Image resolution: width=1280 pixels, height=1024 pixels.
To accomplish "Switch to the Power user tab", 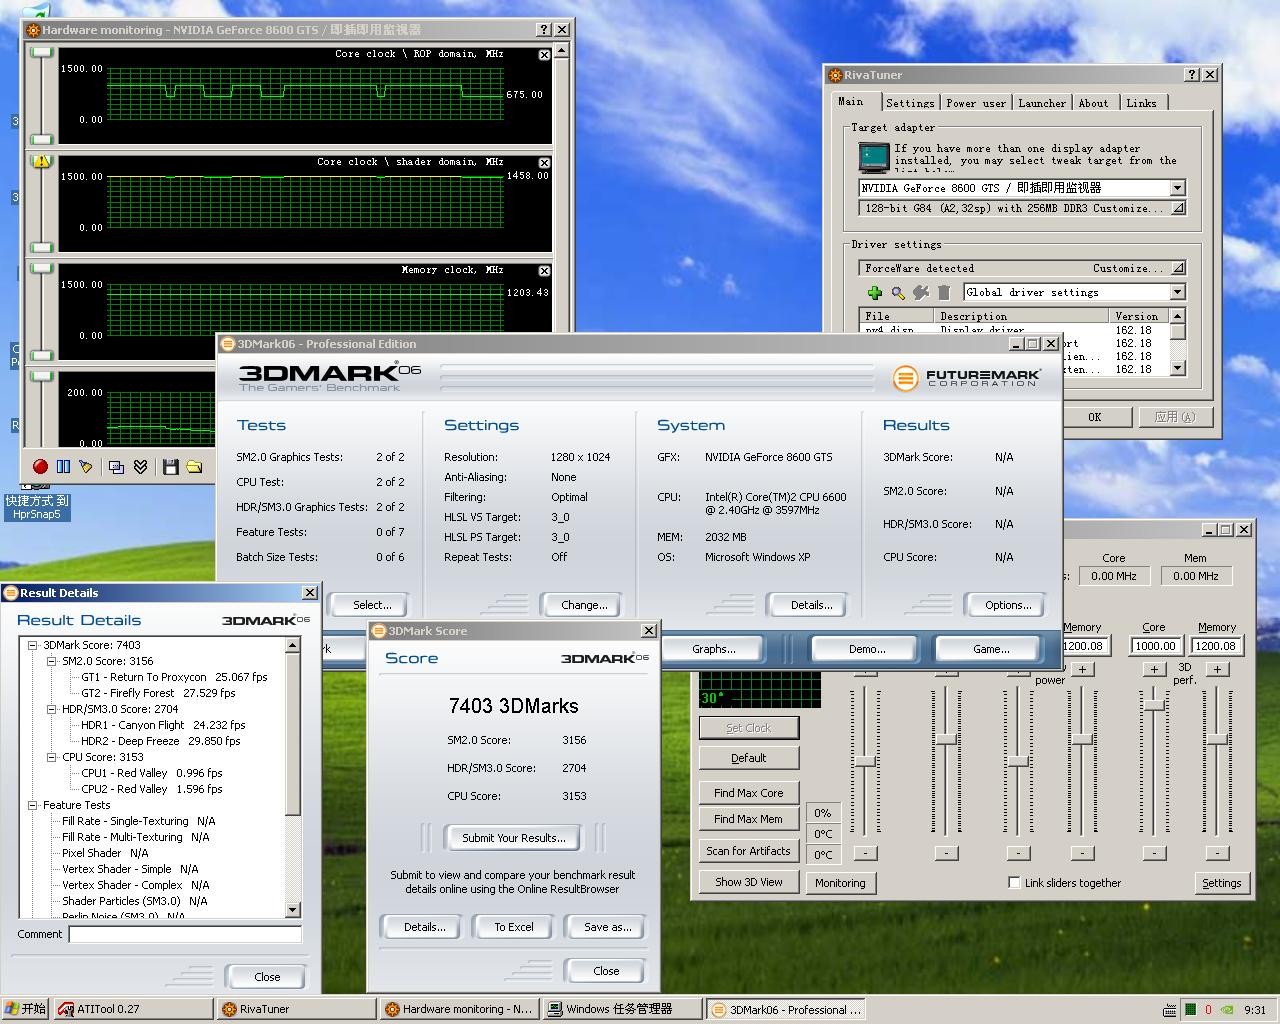I will (976, 103).
